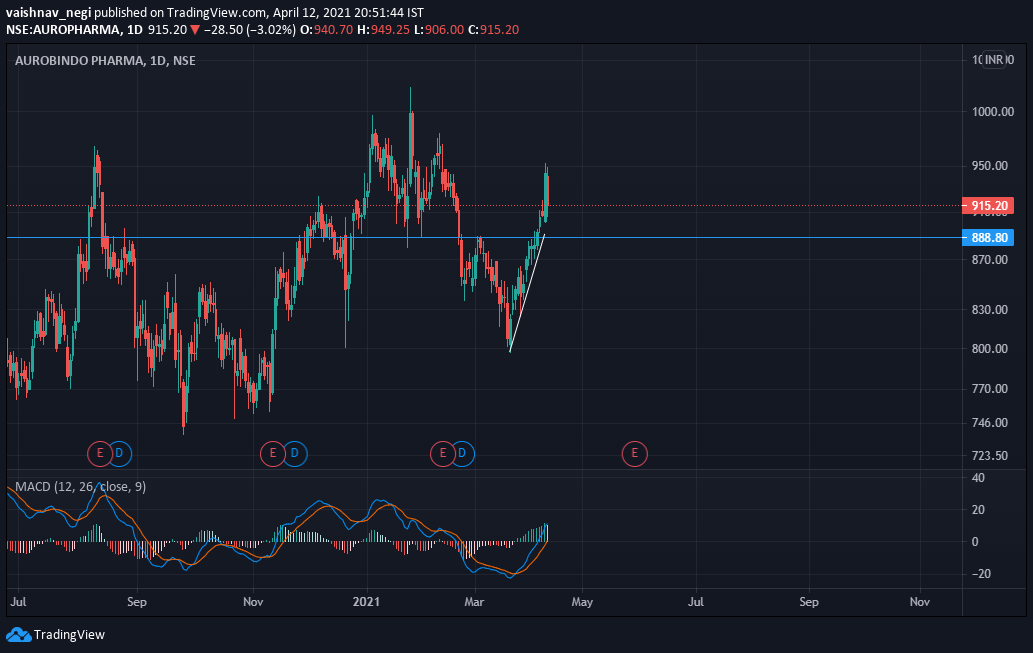
Task: Click the 870.00 price axis label
Action: 990,260
